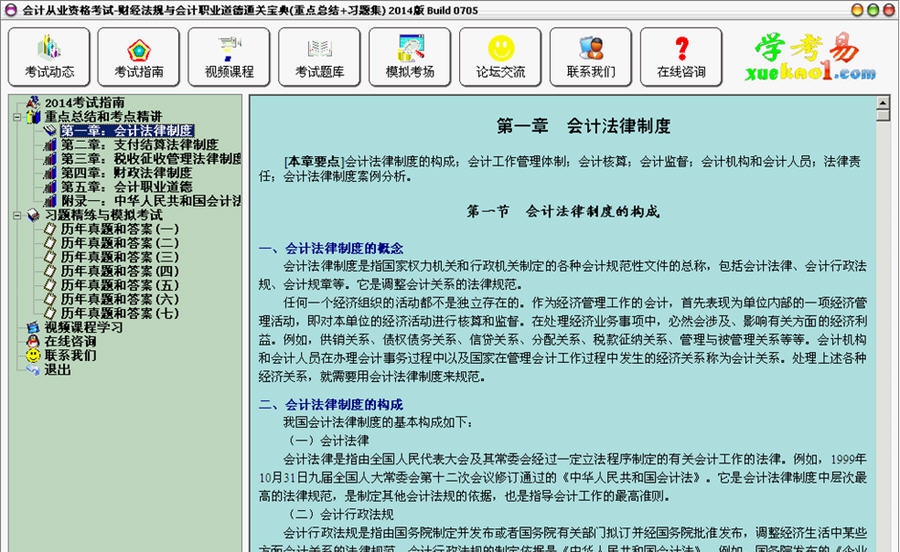Open 第二章：支付结算法律制度 chapter
The height and width of the screenshot is (552, 900).
click(139, 145)
